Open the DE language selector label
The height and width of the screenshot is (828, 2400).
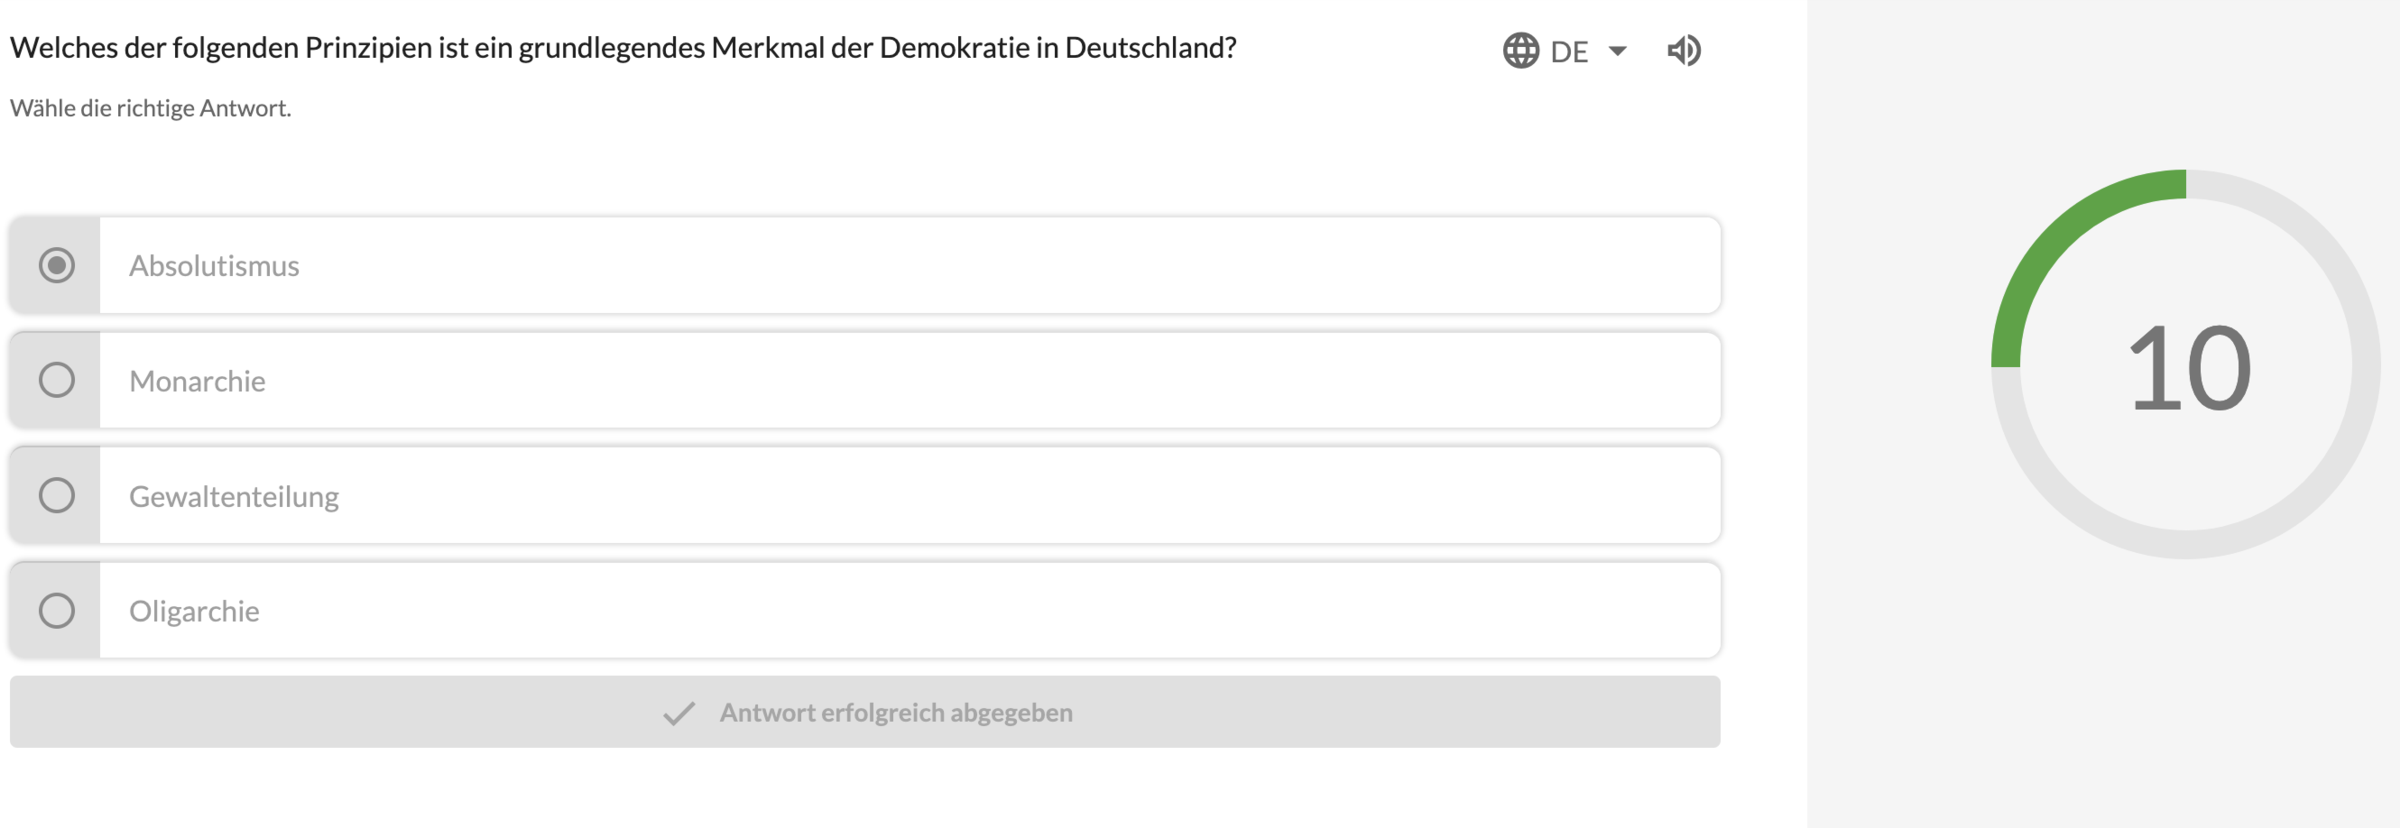1569,52
